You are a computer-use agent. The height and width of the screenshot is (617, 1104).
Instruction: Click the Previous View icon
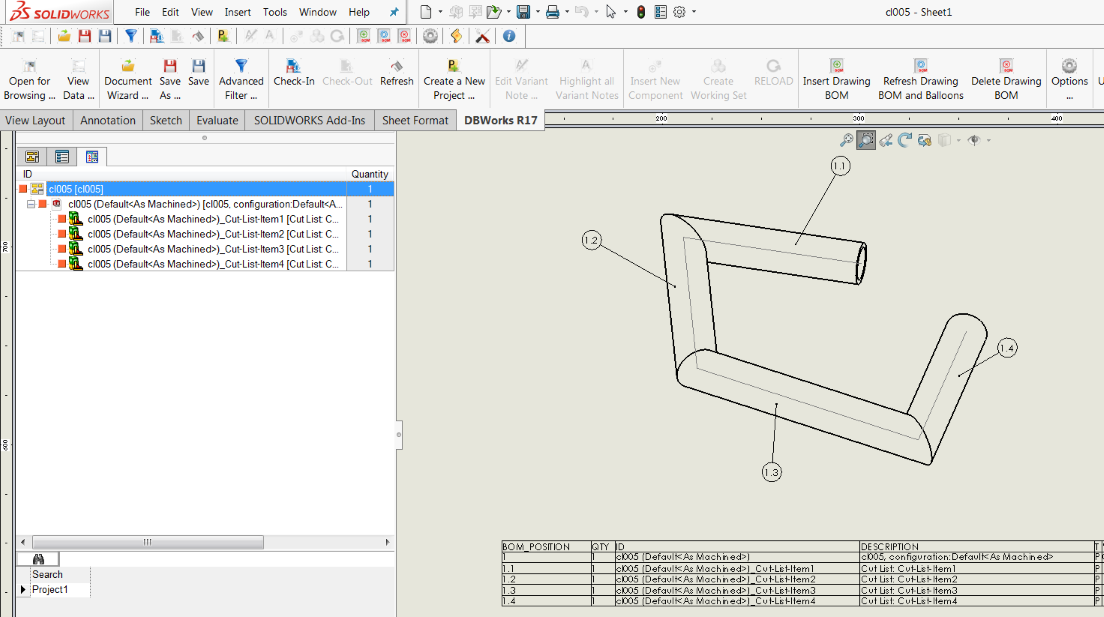[886, 140]
